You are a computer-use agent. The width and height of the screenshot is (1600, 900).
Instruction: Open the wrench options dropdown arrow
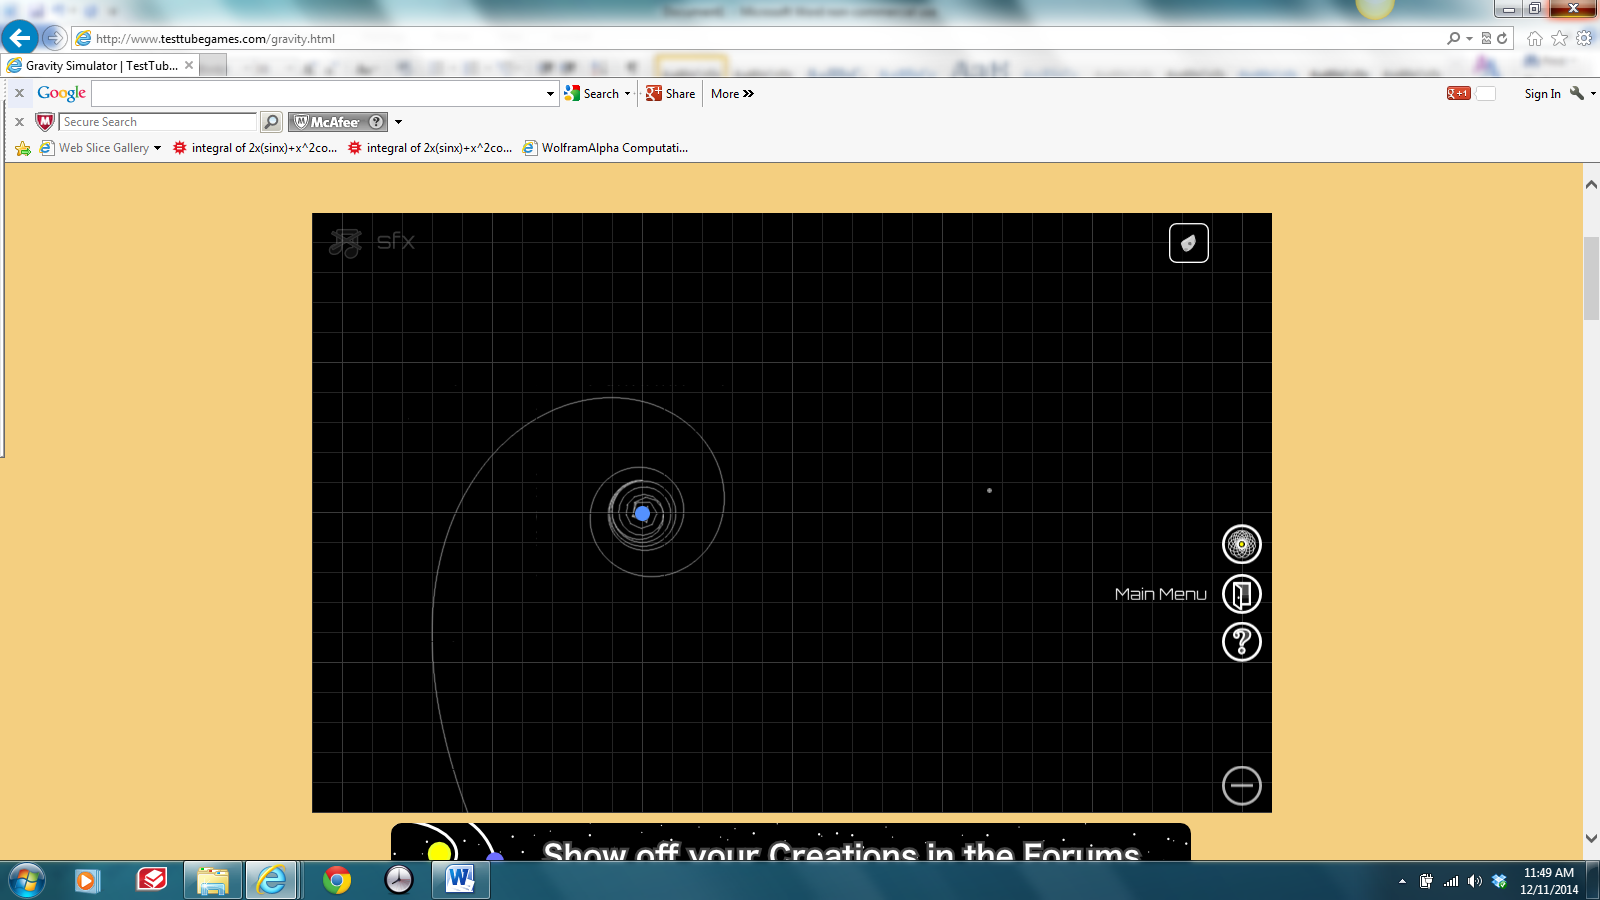(x=1593, y=94)
